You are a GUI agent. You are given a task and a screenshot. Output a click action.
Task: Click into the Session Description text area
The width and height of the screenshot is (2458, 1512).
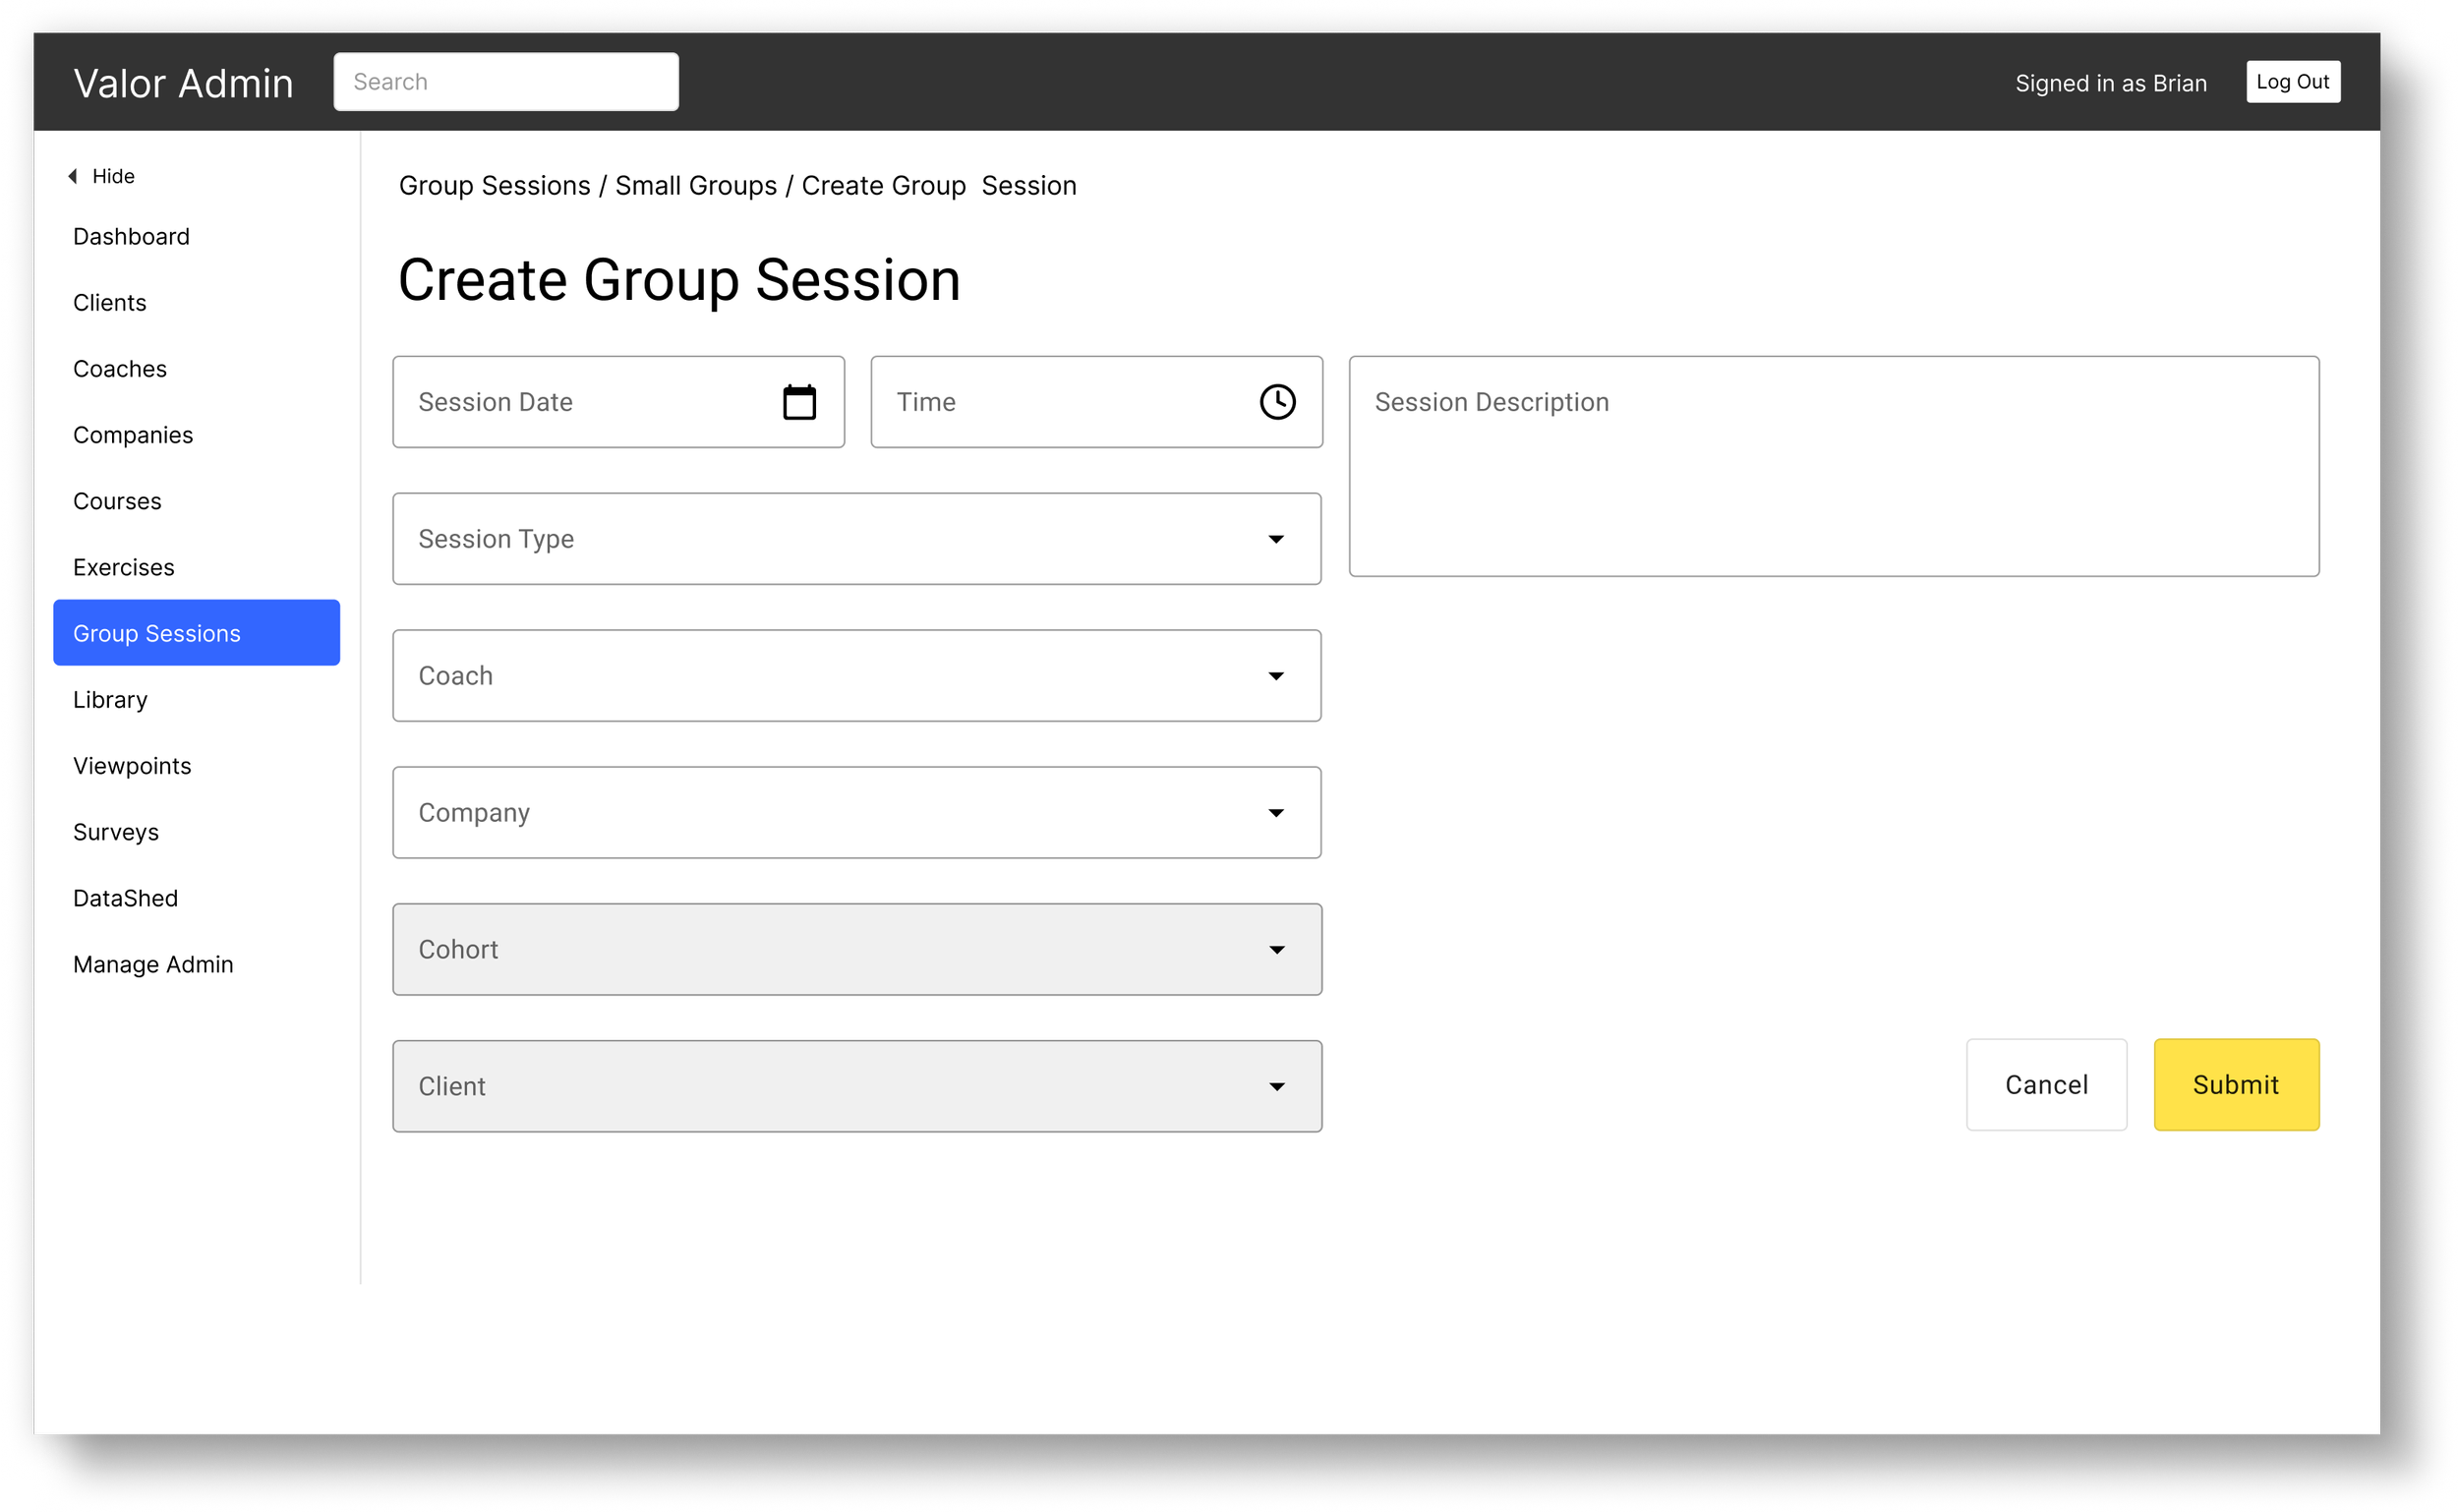tap(1833, 467)
